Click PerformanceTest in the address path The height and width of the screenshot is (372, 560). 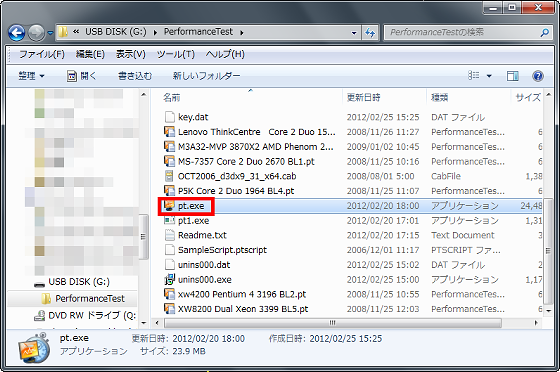click(x=198, y=32)
